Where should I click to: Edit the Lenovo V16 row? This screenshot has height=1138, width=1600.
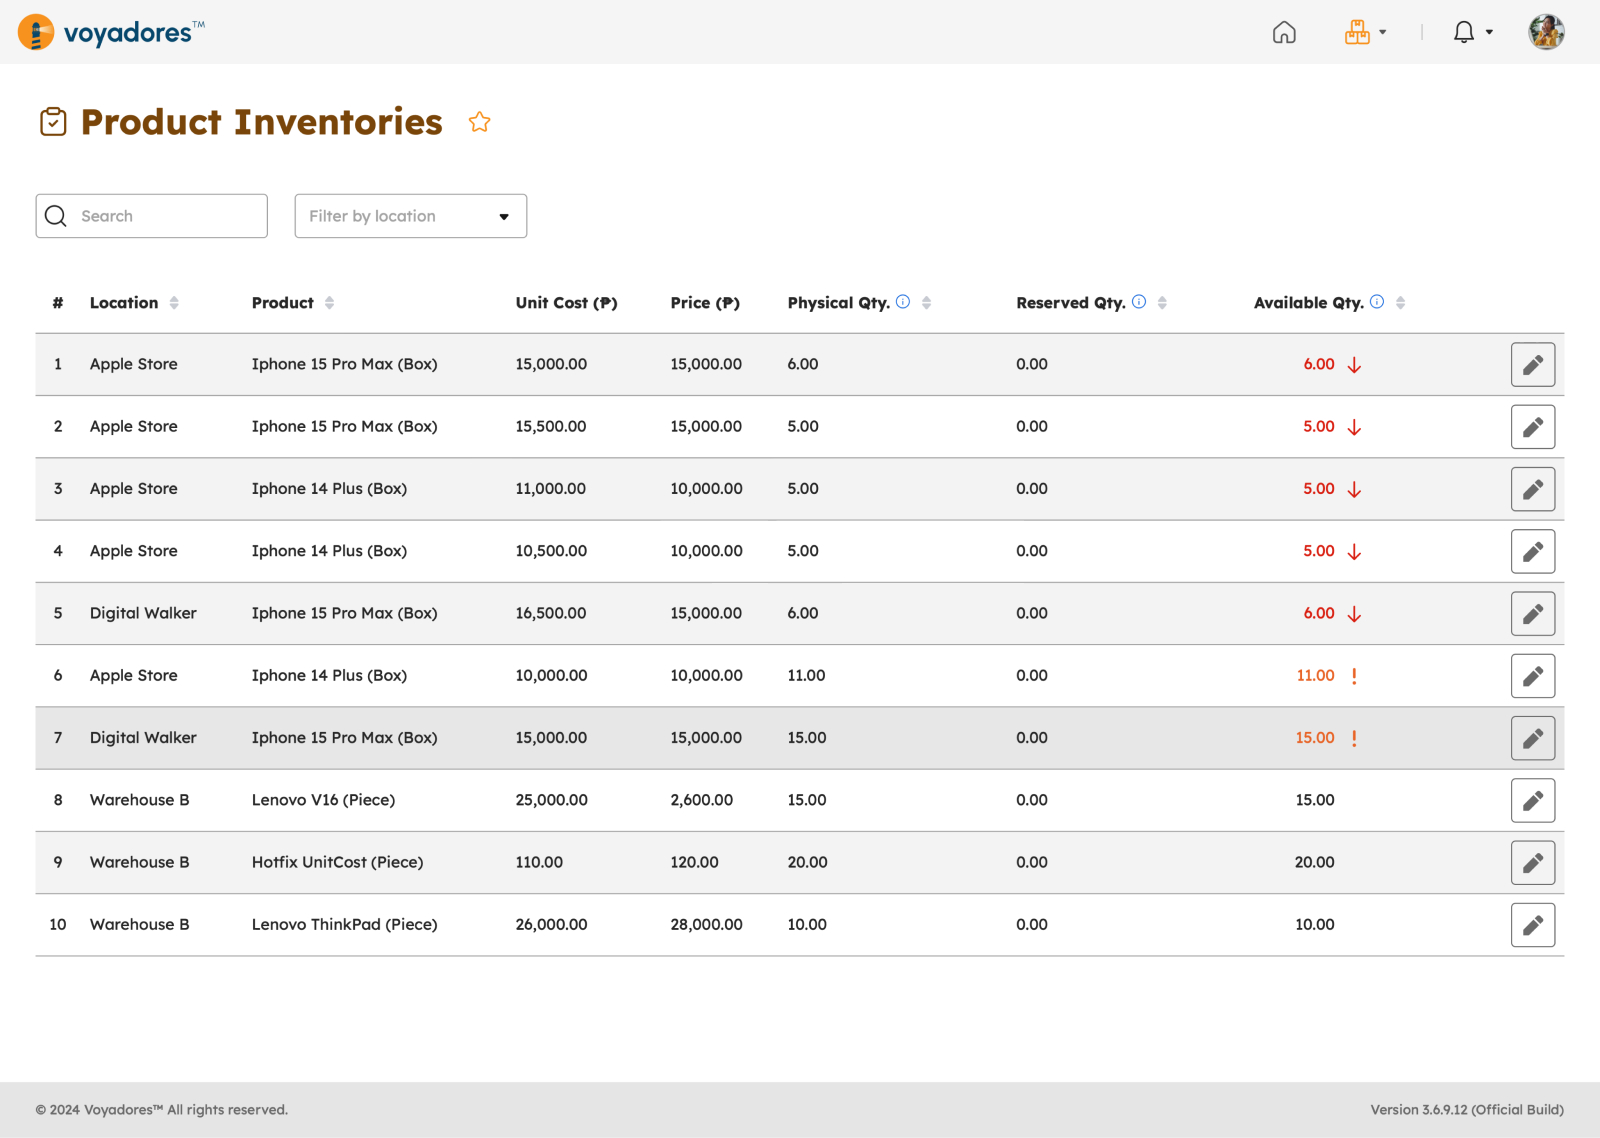(1533, 801)
